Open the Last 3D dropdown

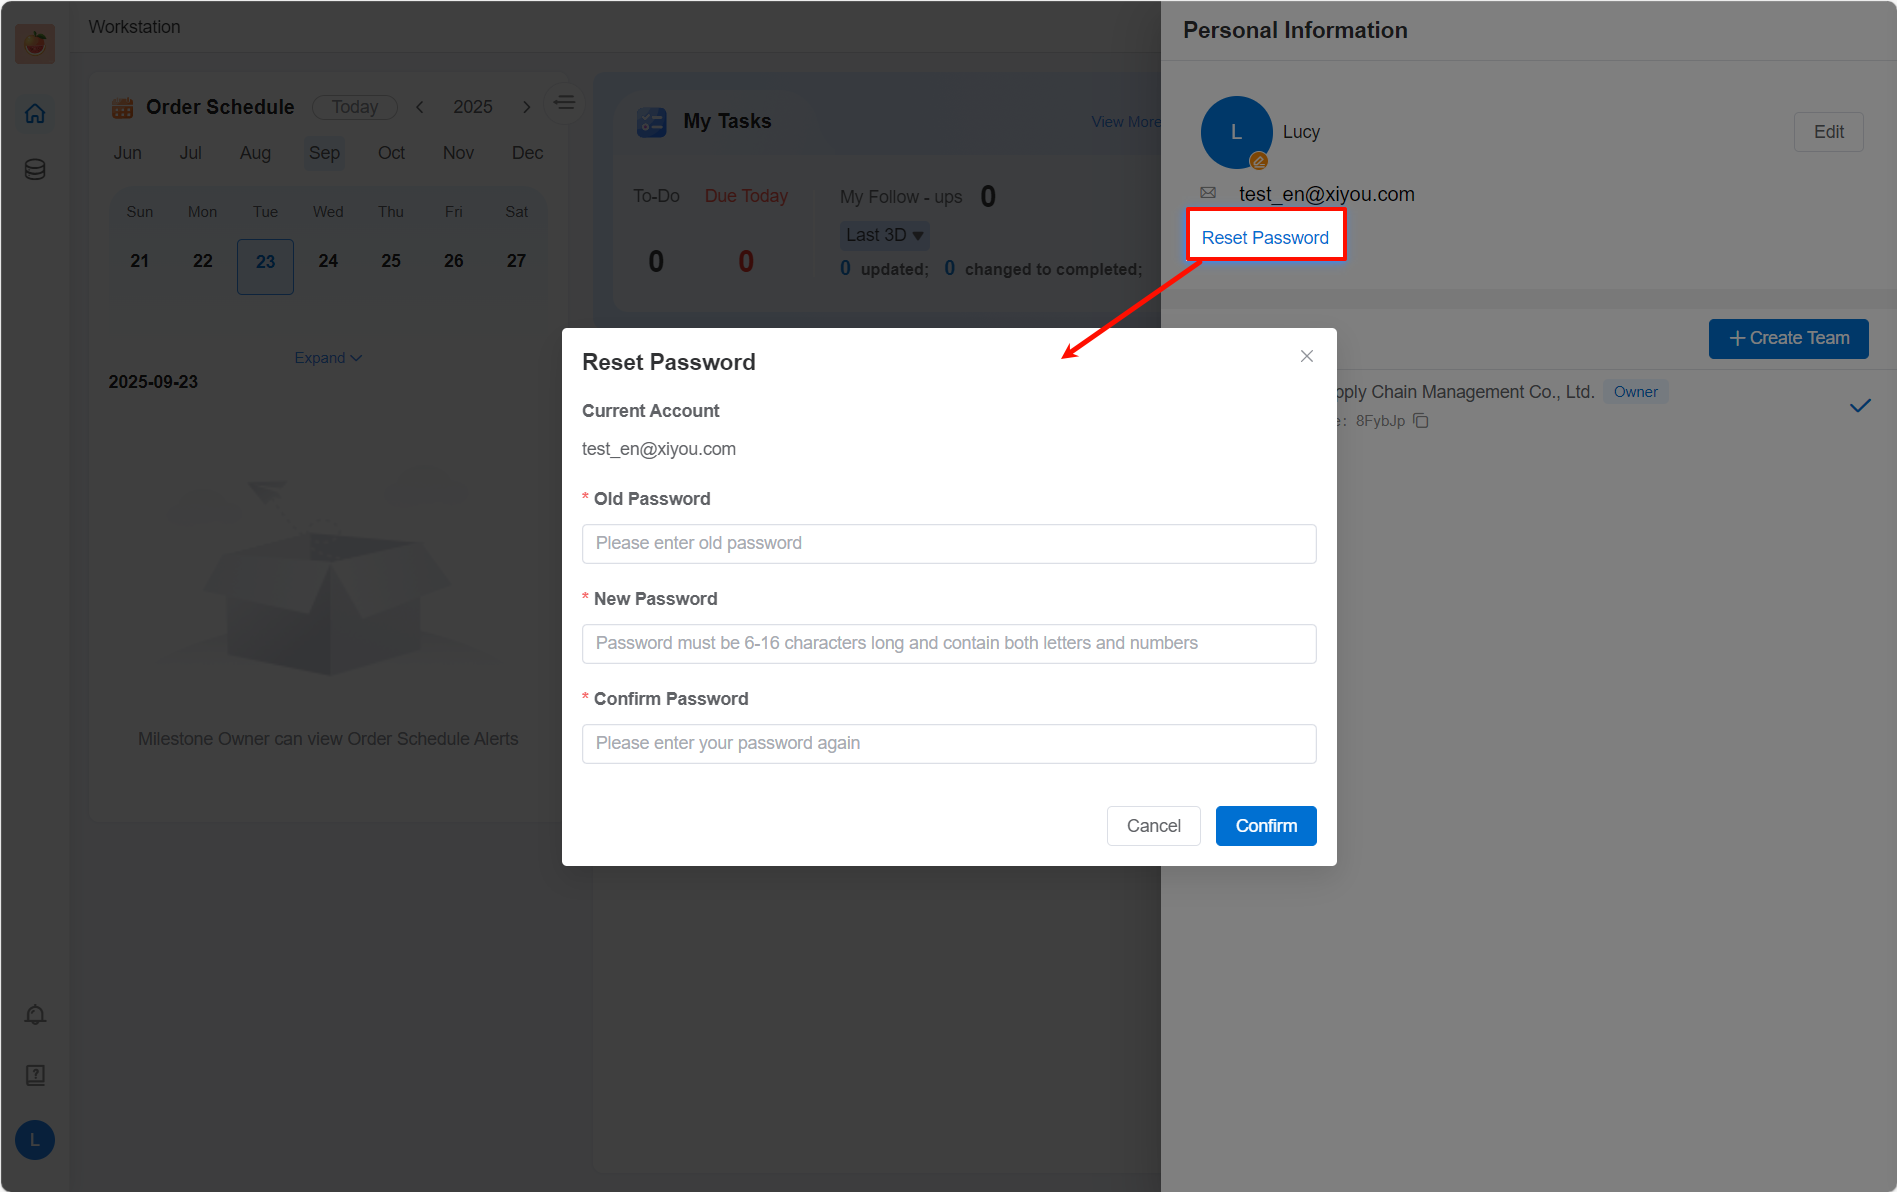point(884,235)
